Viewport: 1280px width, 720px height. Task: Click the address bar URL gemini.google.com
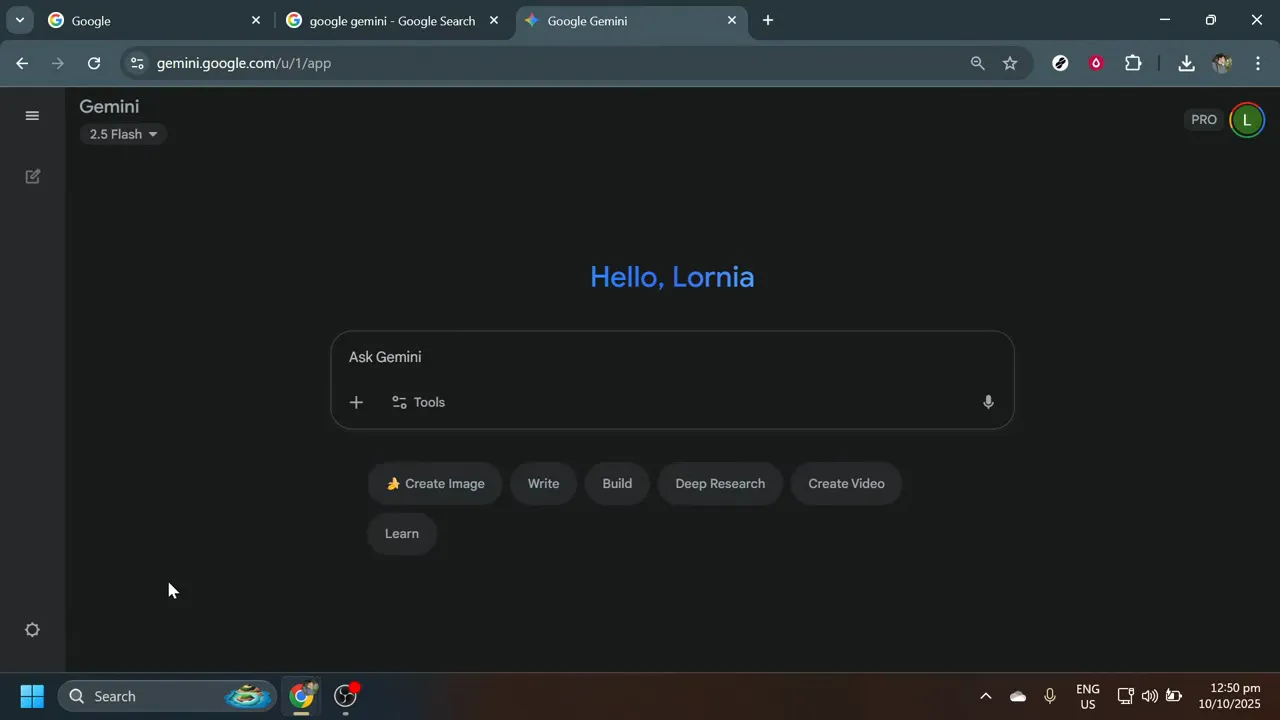click(x=244, y=63)
